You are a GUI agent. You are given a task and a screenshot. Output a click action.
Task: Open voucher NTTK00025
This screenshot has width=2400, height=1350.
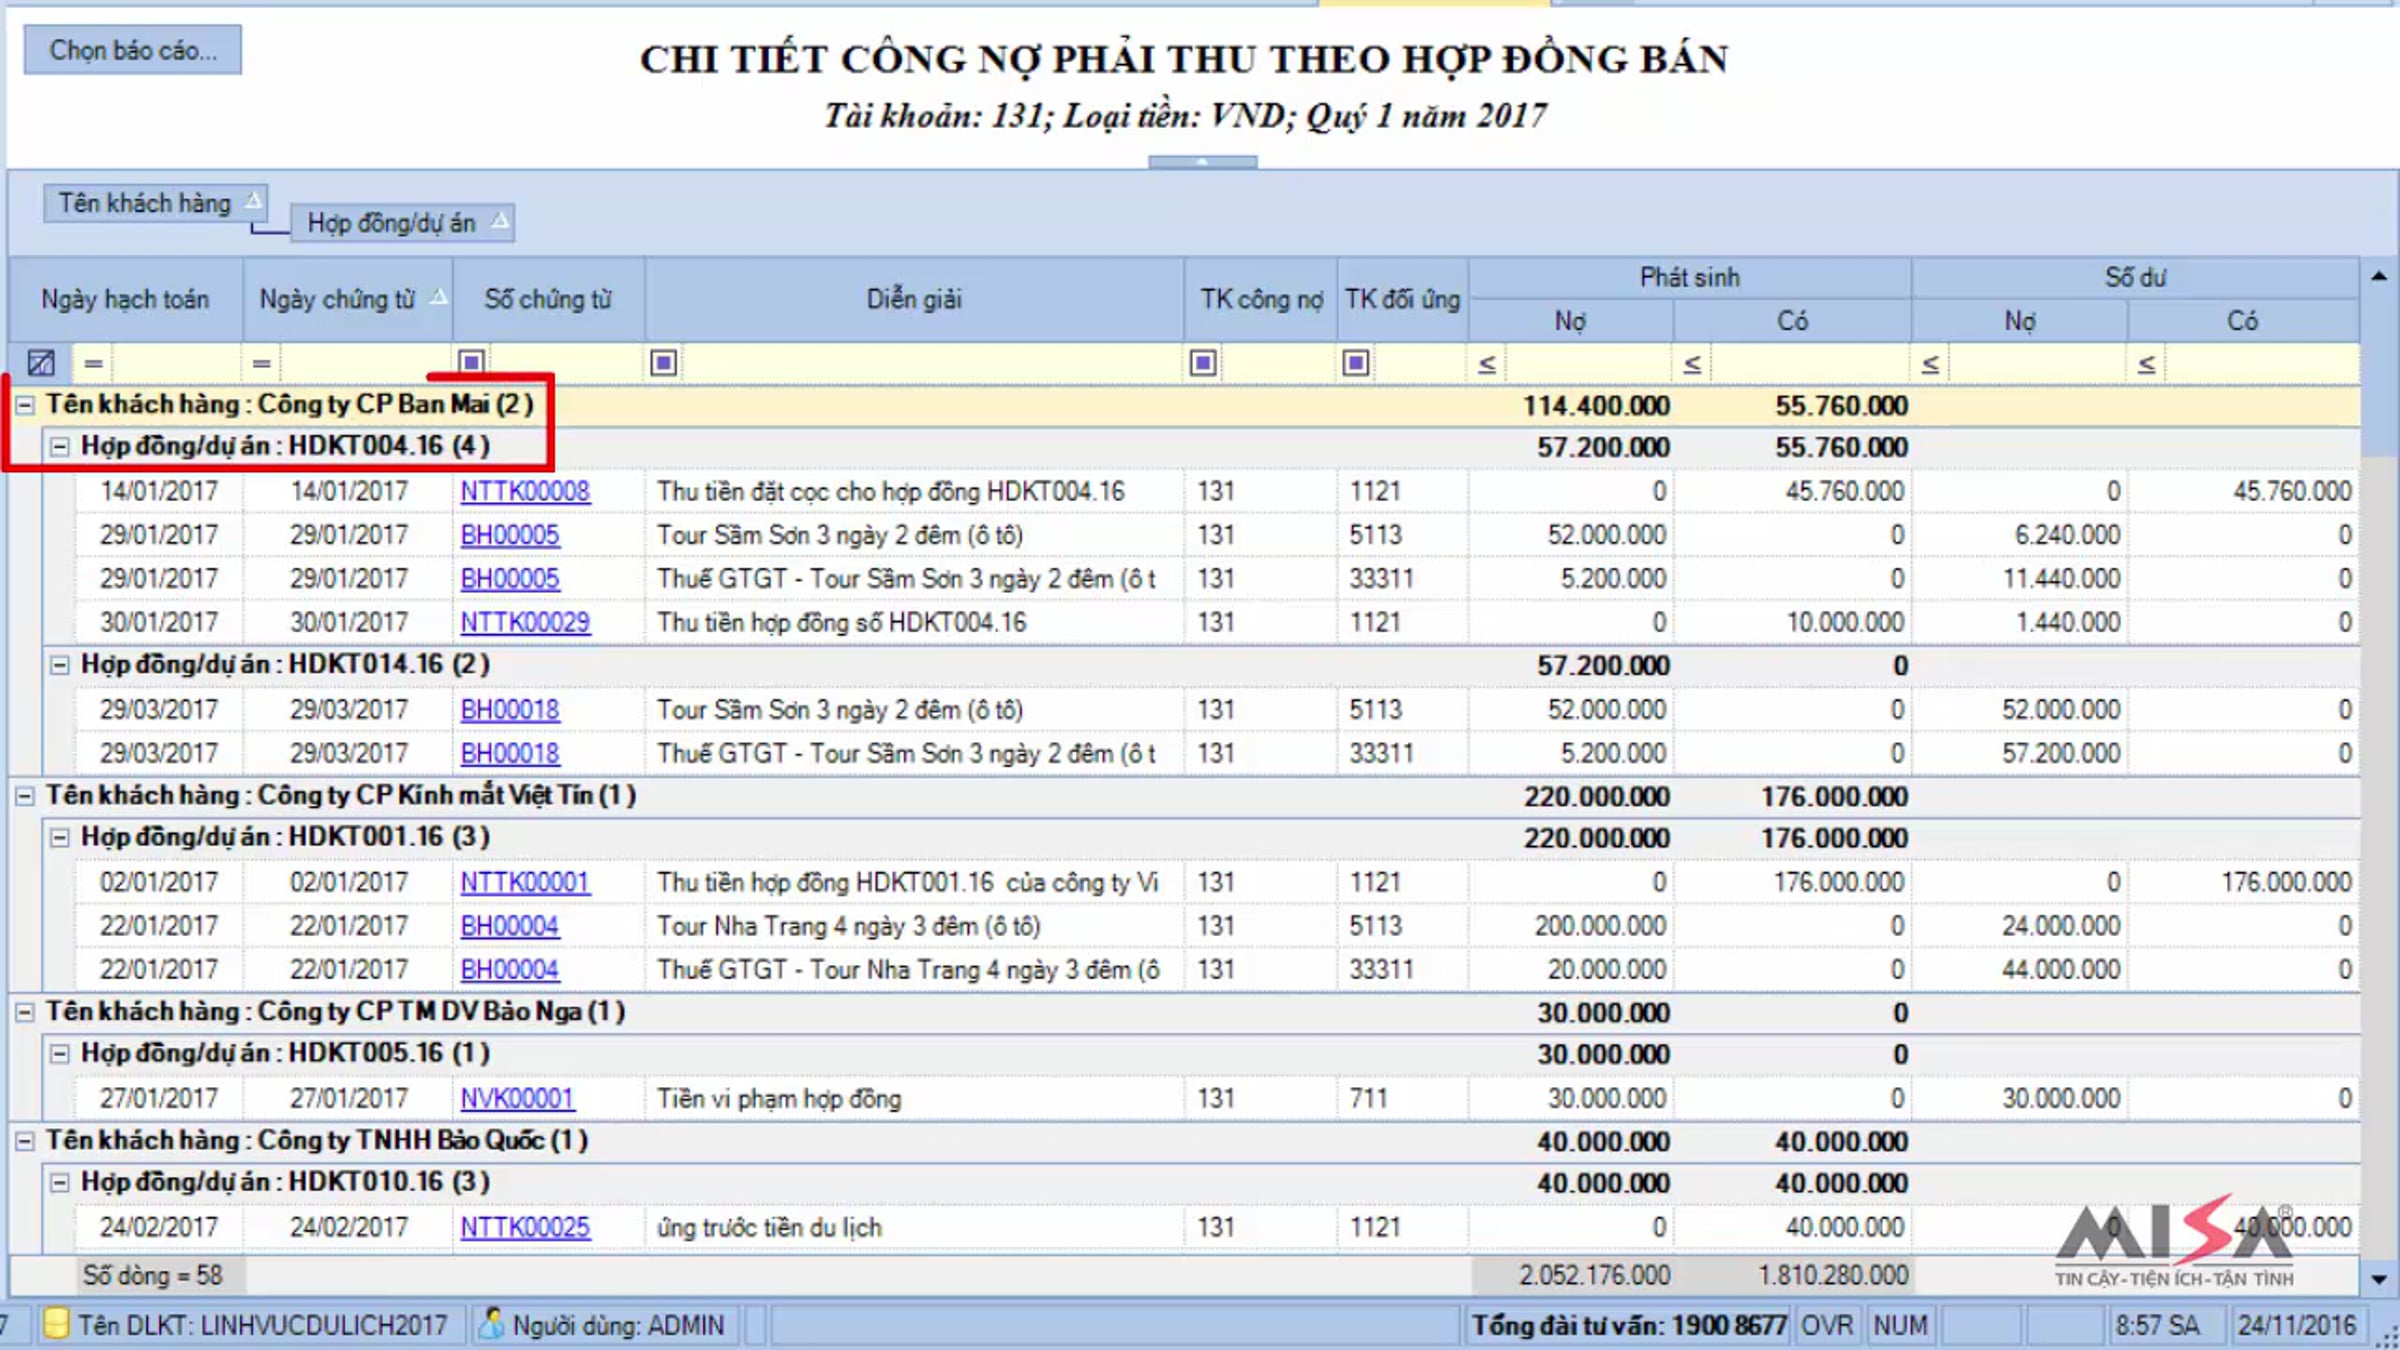point(525,1227)
